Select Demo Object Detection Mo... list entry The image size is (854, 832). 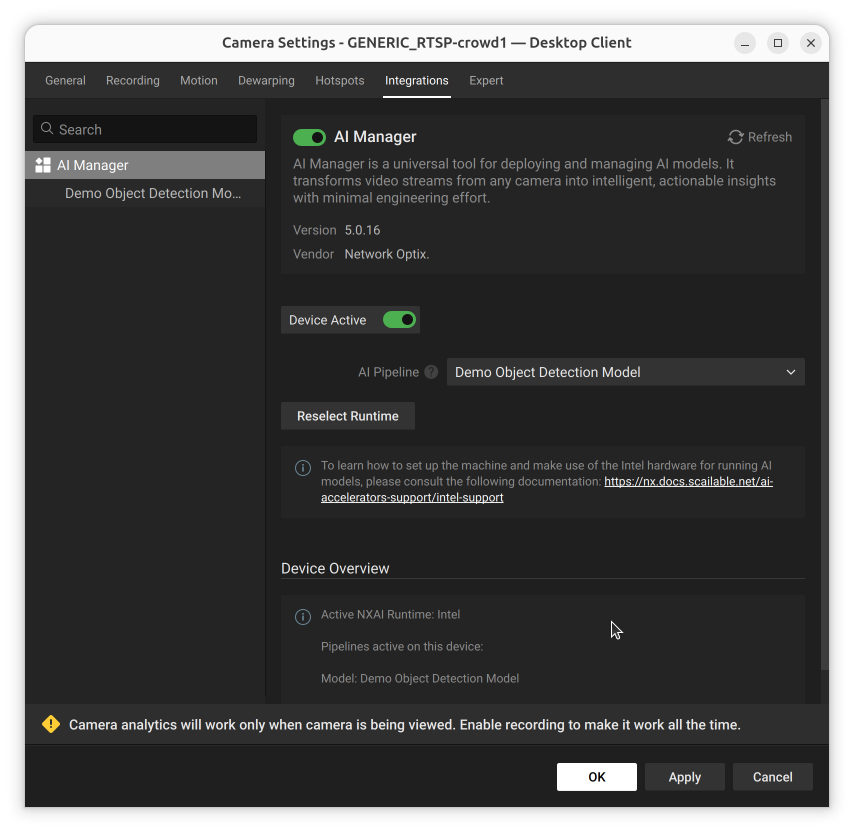pyautogui.click(x=145, y=193)
